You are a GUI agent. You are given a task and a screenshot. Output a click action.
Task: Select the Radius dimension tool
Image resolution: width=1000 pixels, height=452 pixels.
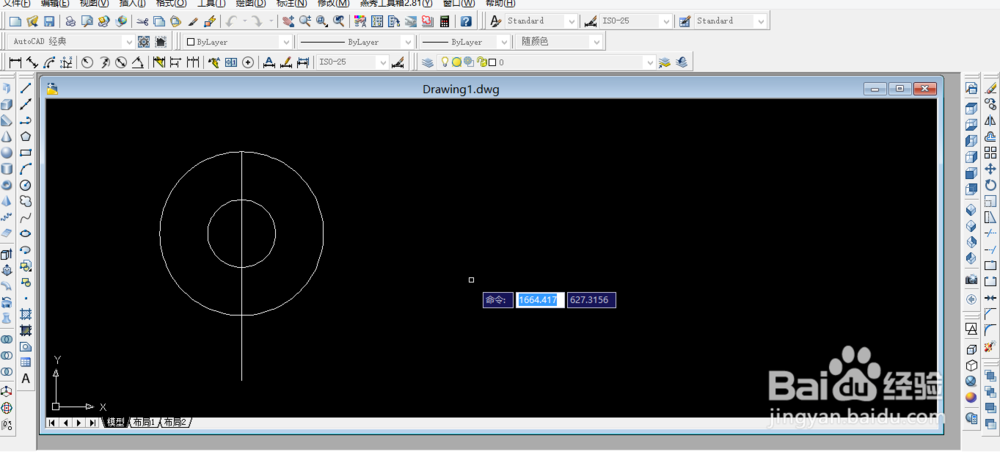click(88, 62)
